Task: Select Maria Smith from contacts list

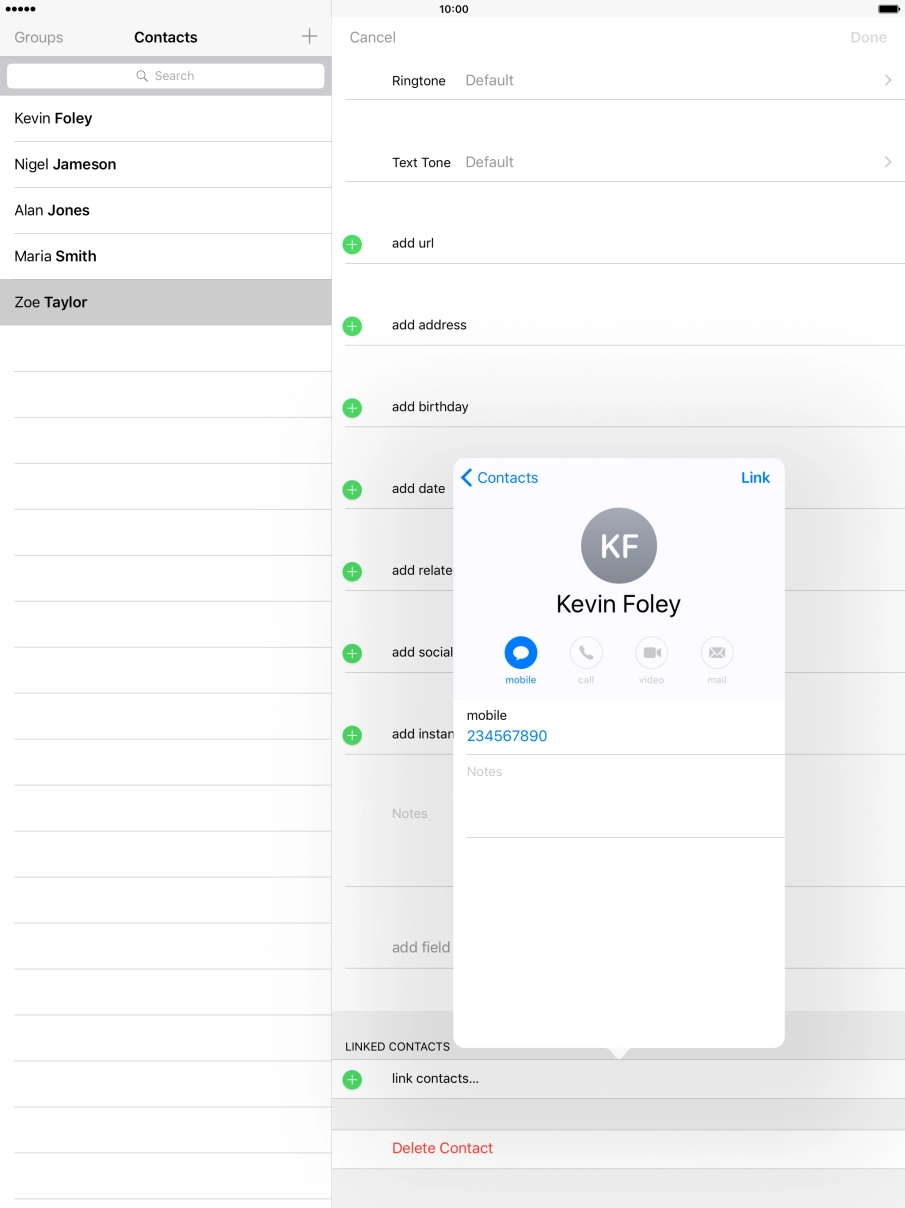Action: click(56, 256)
